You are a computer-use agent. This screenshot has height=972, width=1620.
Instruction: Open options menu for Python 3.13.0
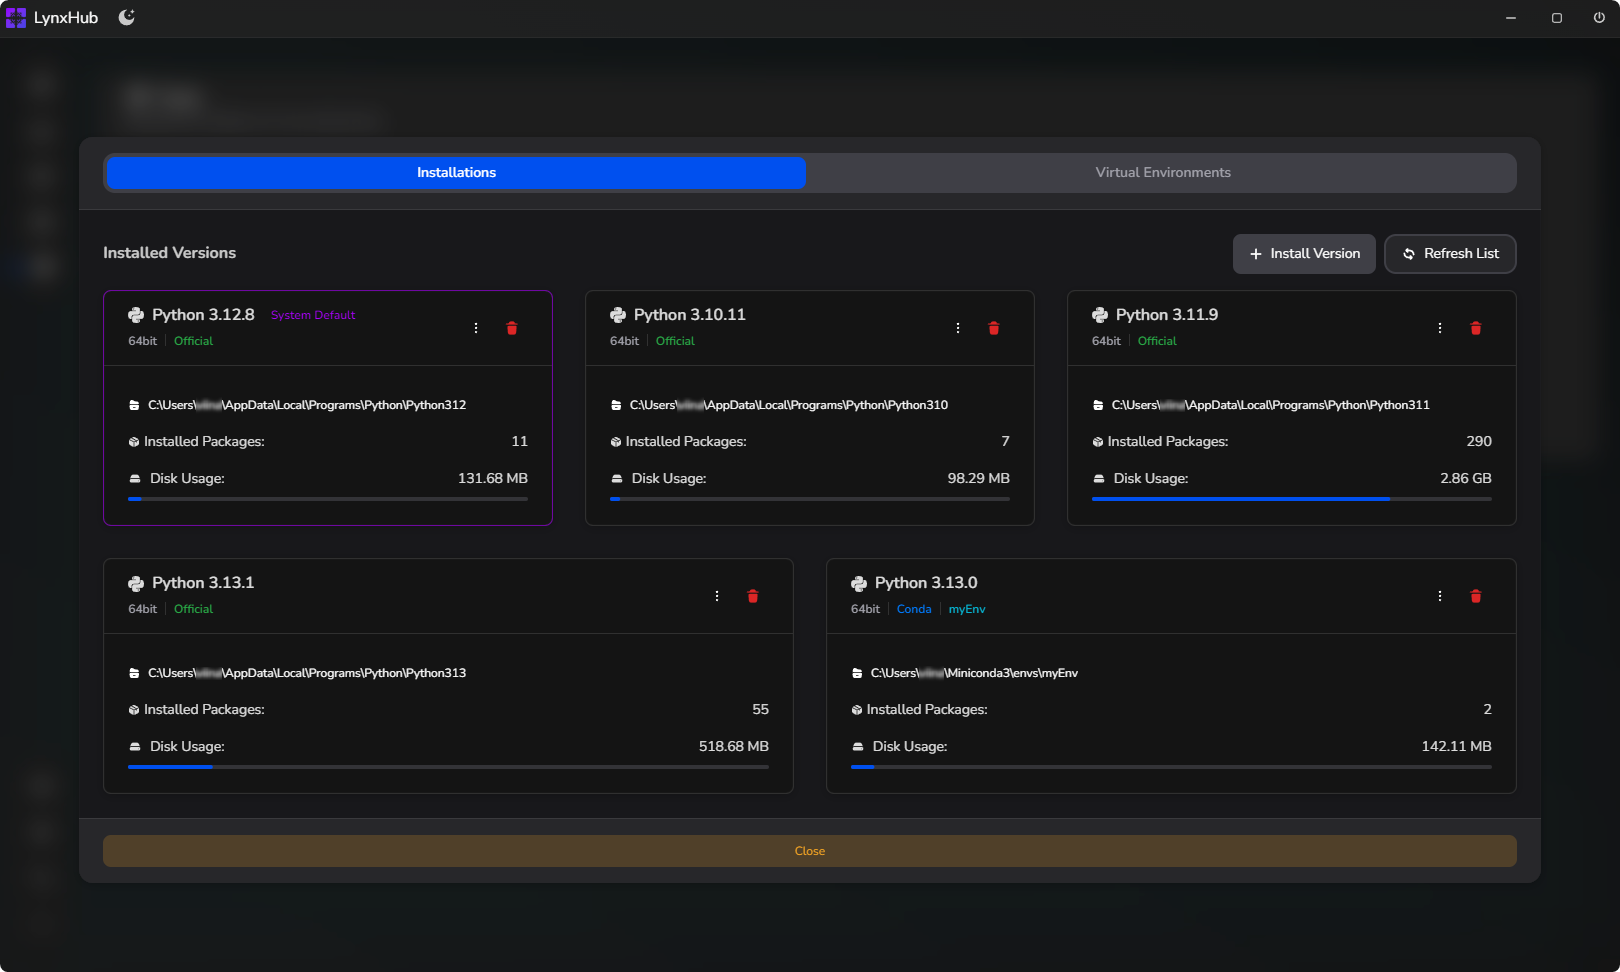coord(1440,596)
